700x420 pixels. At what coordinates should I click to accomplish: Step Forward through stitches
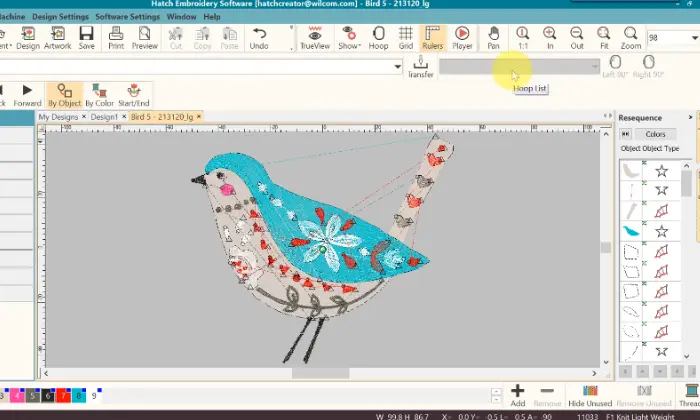[27, 96]
